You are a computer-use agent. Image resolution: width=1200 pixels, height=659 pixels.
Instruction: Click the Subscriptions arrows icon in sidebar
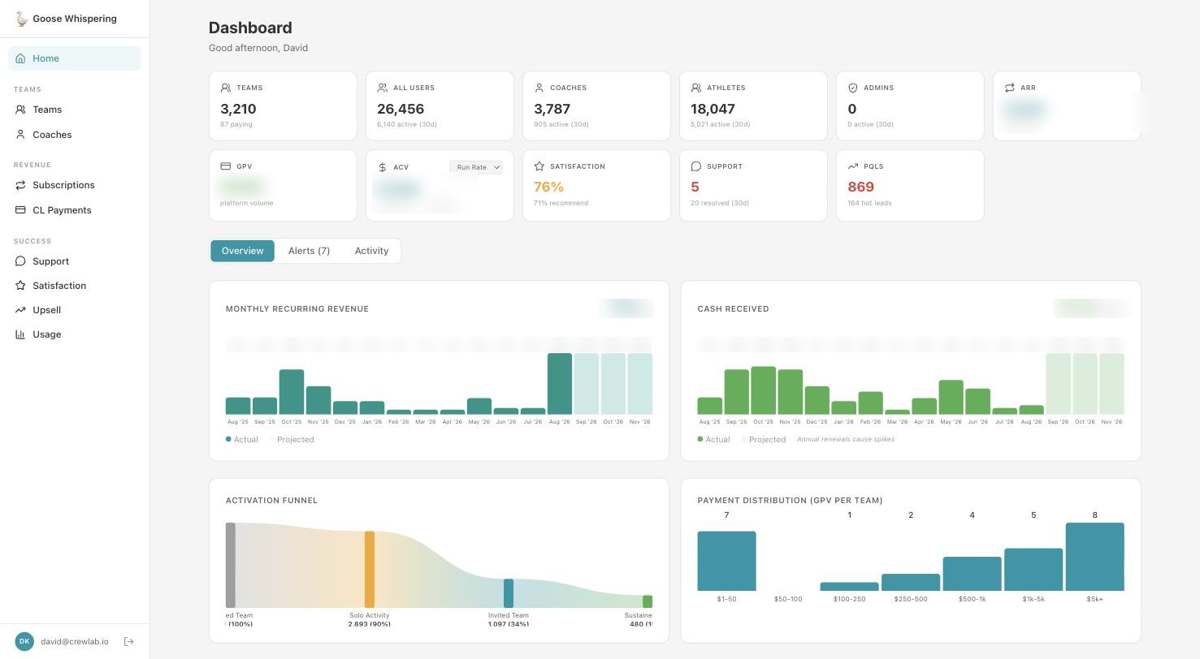click(21, 185)
